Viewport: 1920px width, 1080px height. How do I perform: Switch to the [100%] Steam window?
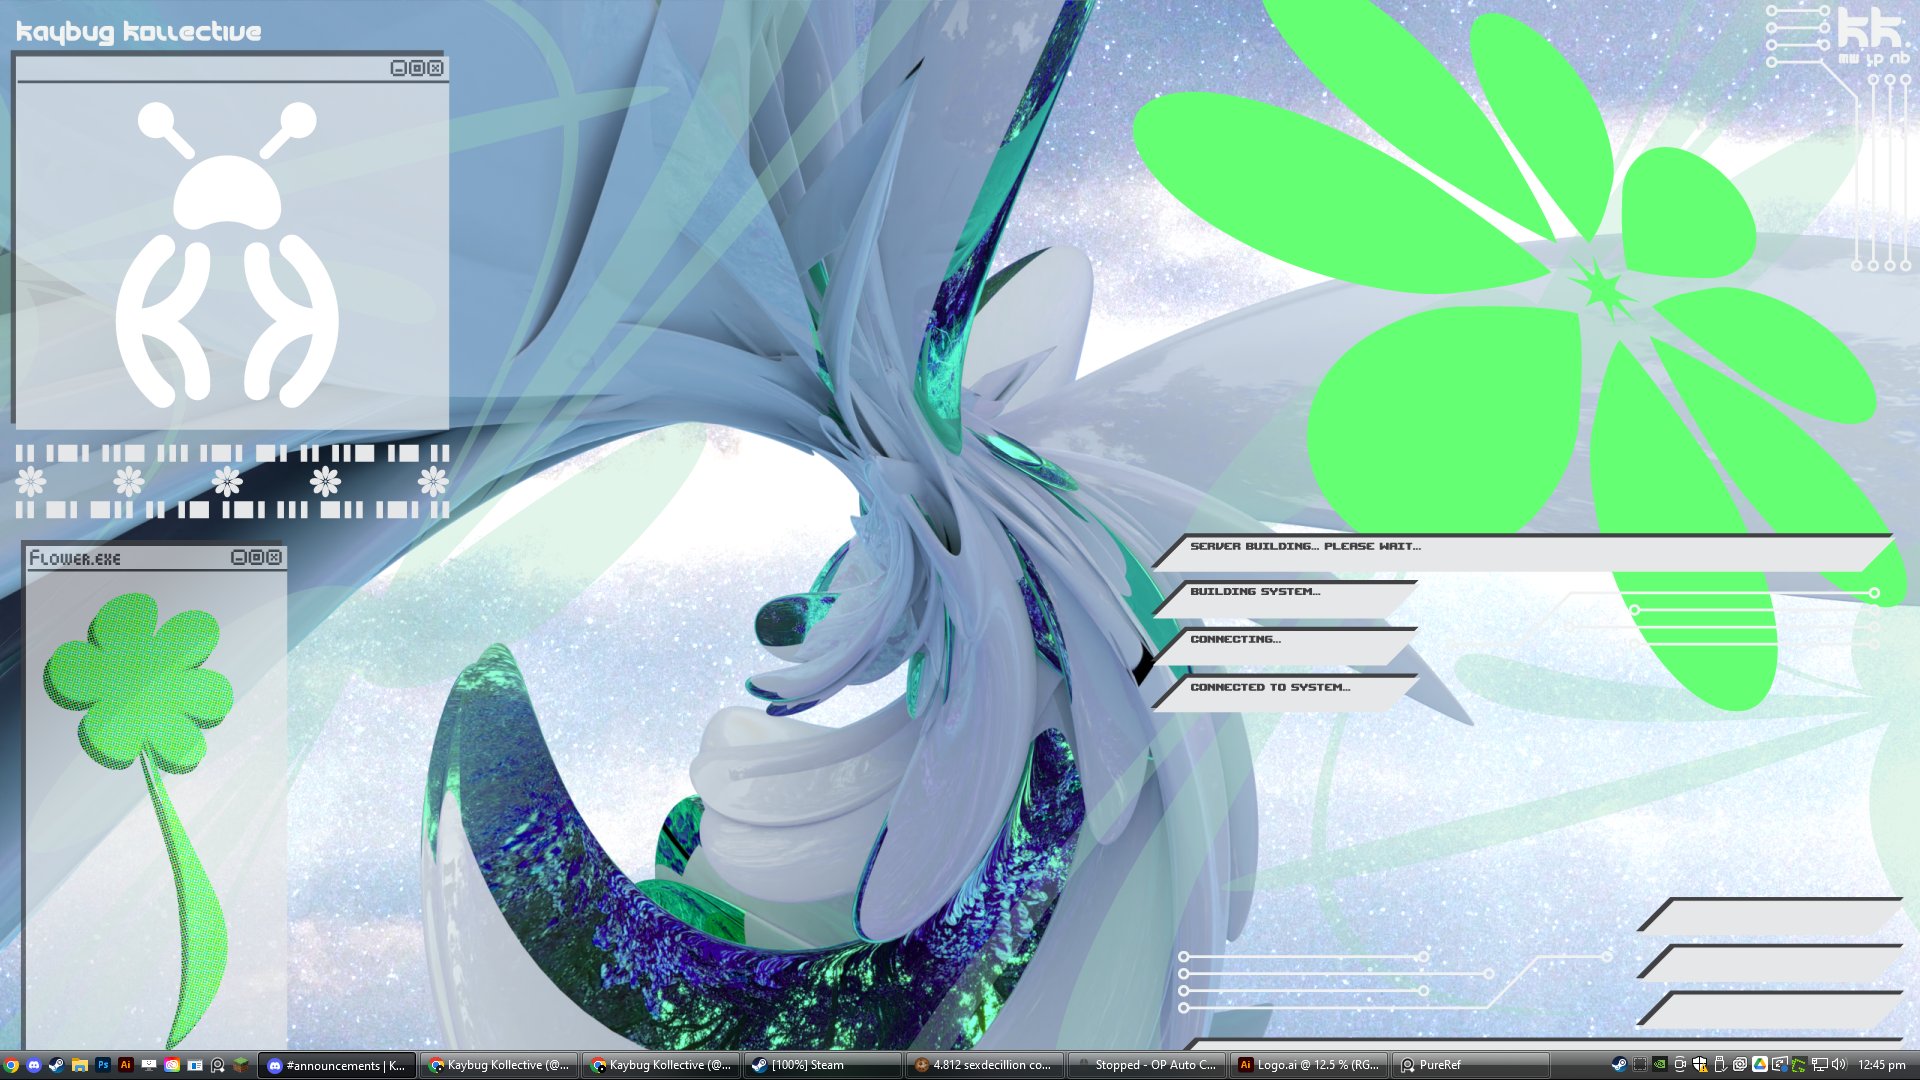(824, 1065)
